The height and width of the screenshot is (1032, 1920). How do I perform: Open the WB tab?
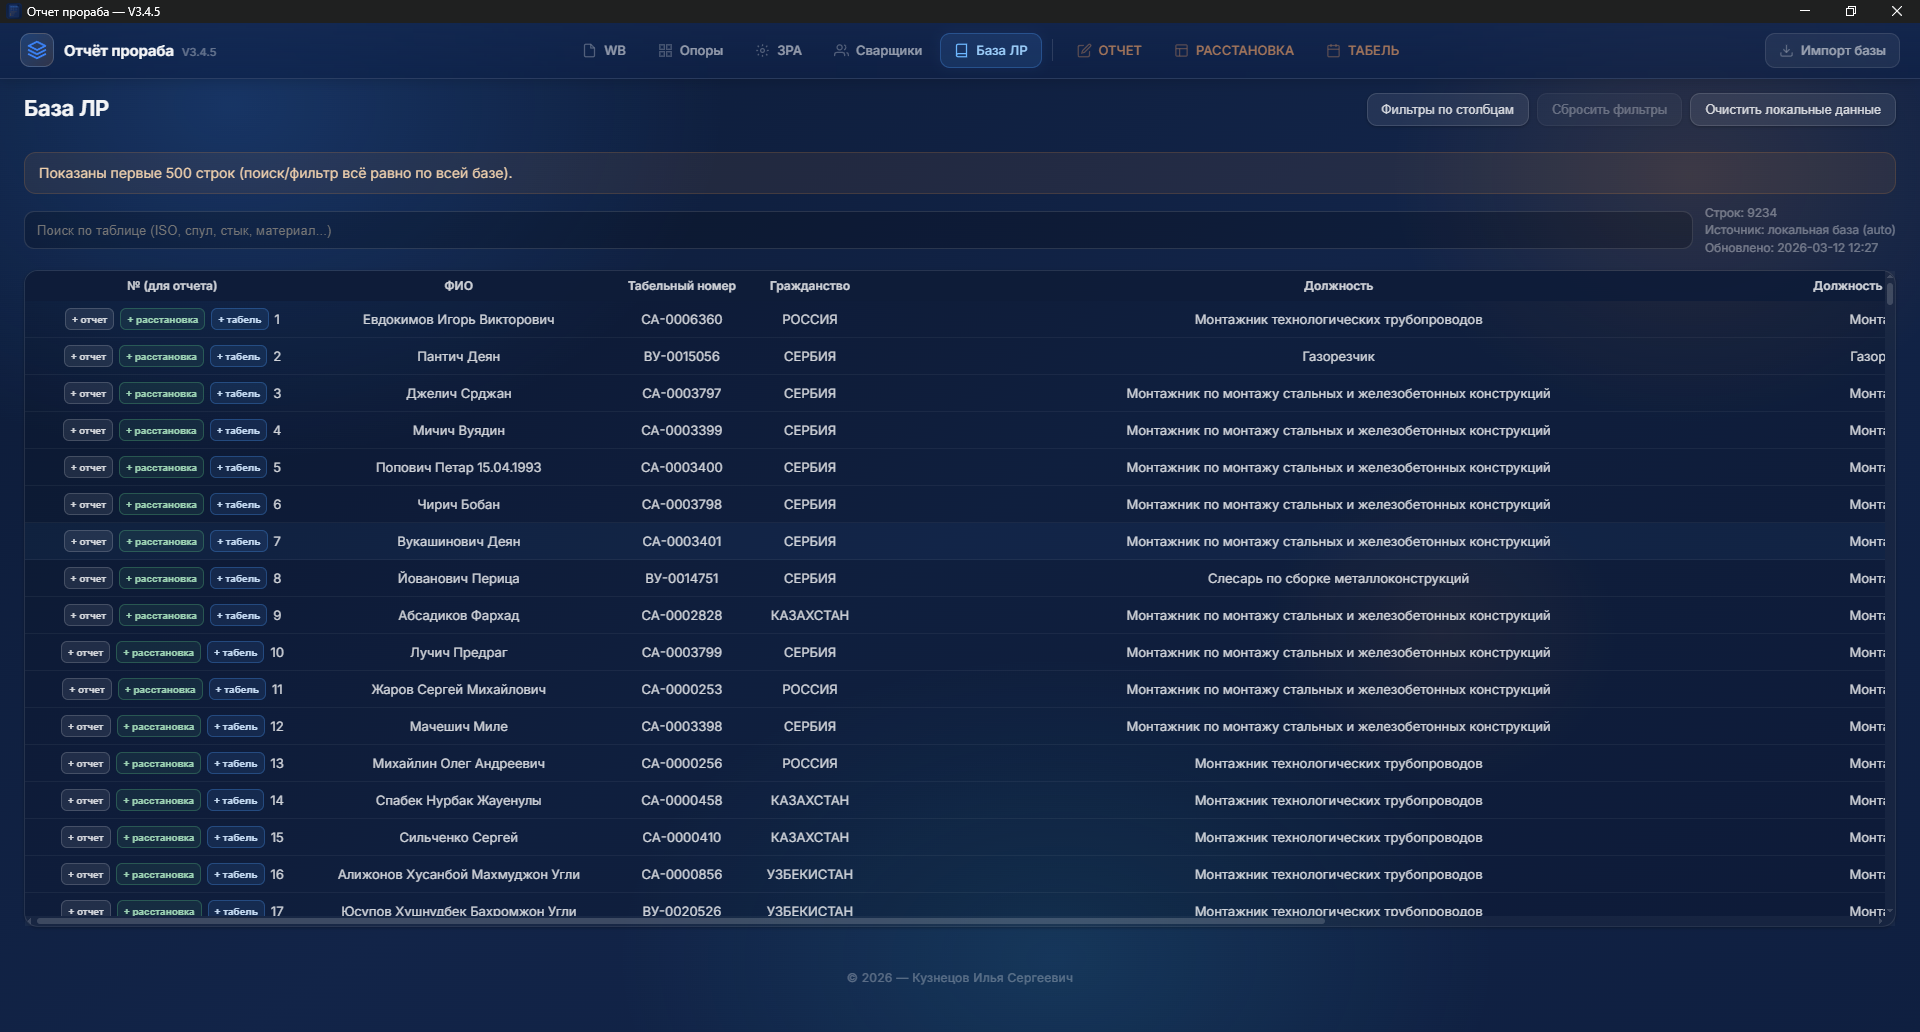coord(604,51)
